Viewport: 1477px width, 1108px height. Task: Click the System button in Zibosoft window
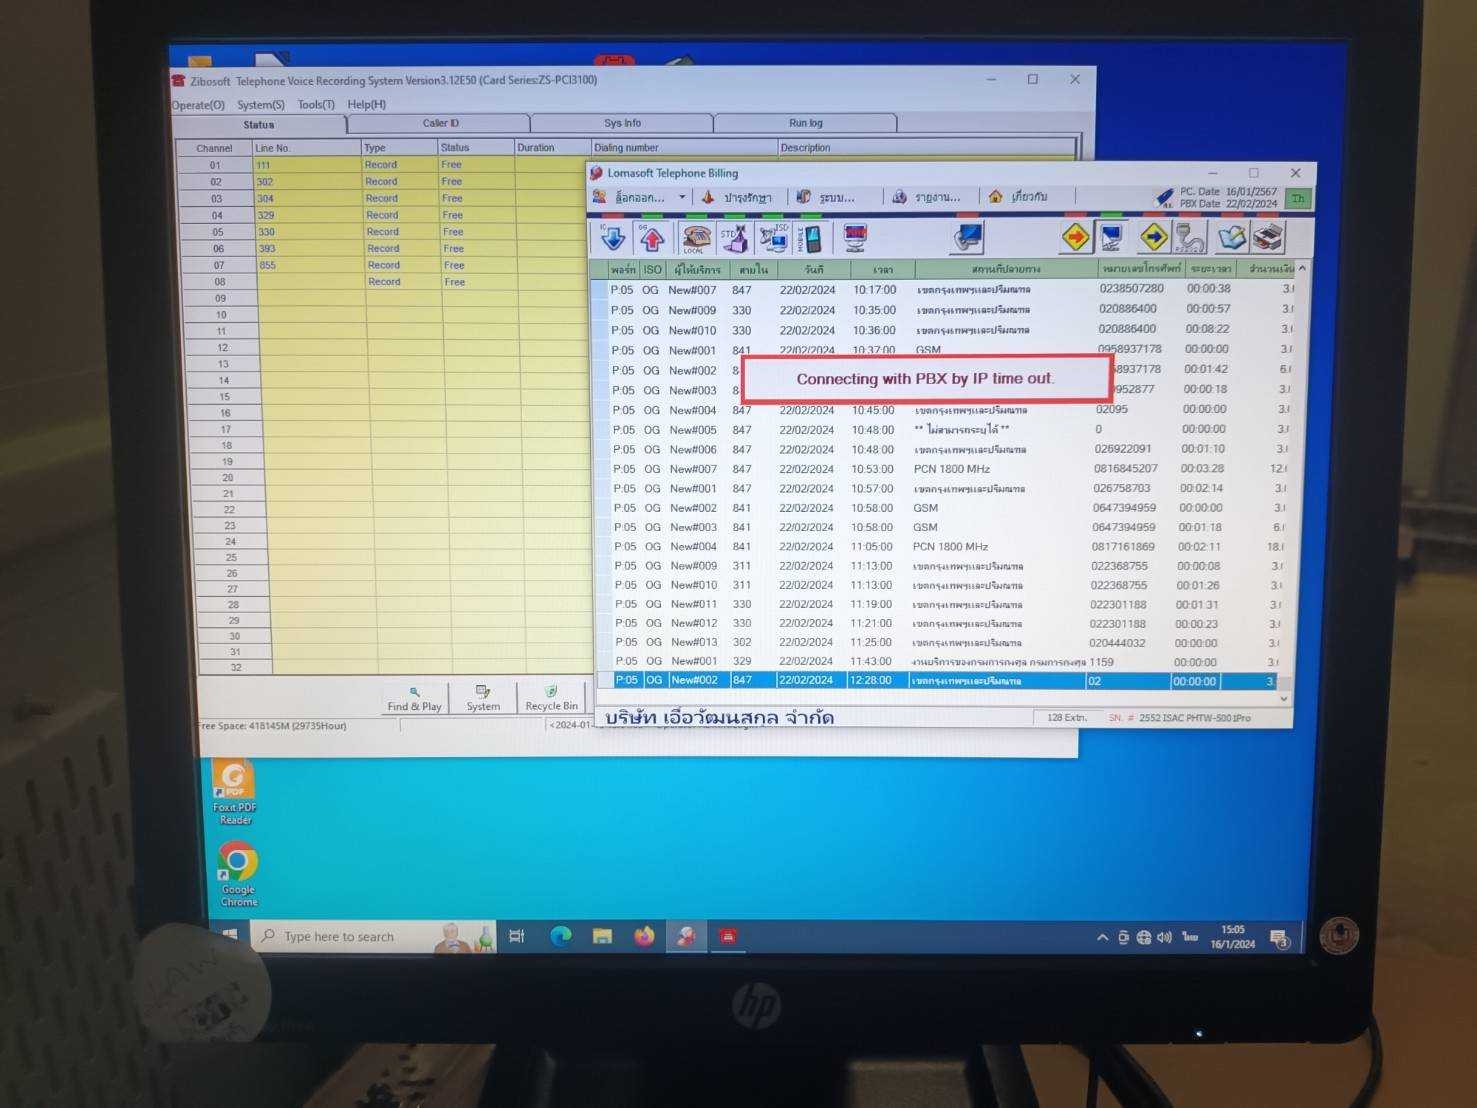click(483, 698)
